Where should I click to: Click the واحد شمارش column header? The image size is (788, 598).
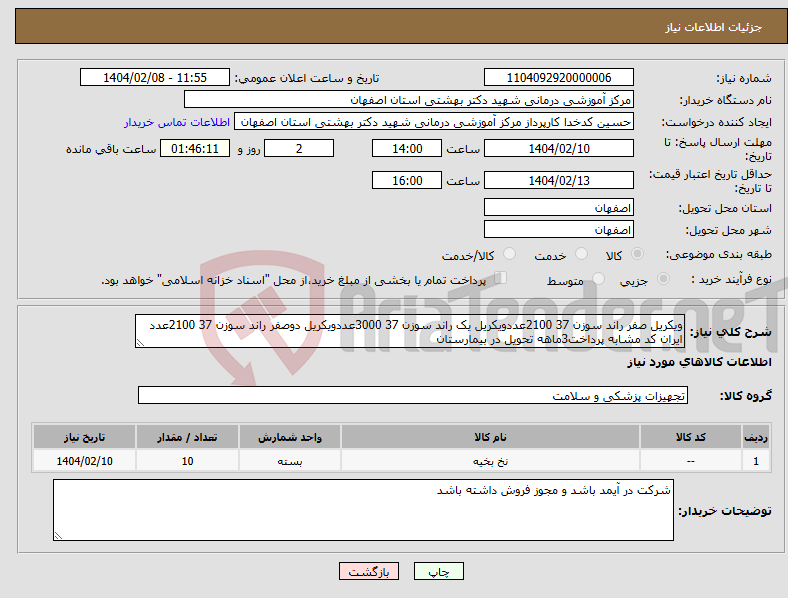pyautogui.click(x=290, y=437)
